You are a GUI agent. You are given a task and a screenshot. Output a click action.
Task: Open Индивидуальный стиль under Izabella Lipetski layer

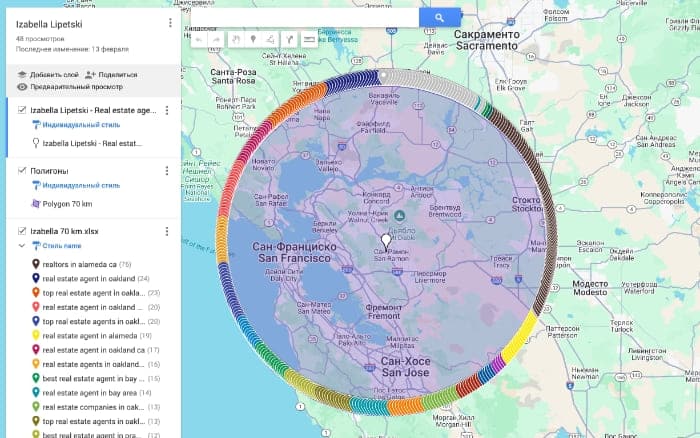pyautogui.click(x=81, y=125)
